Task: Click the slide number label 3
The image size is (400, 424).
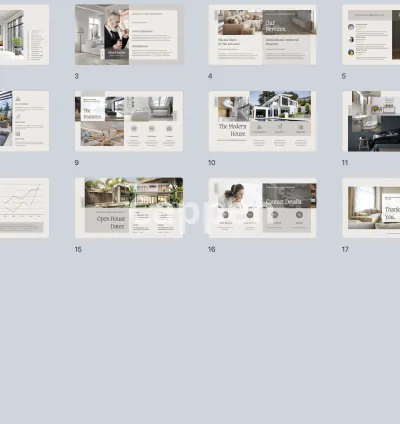Action: (x=77, y=76)
